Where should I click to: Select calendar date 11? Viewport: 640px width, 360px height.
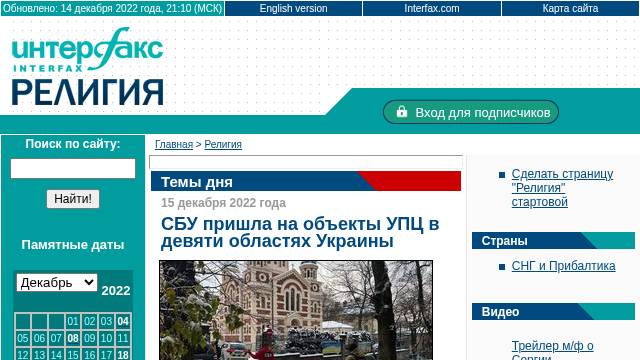tap(123, 338)
